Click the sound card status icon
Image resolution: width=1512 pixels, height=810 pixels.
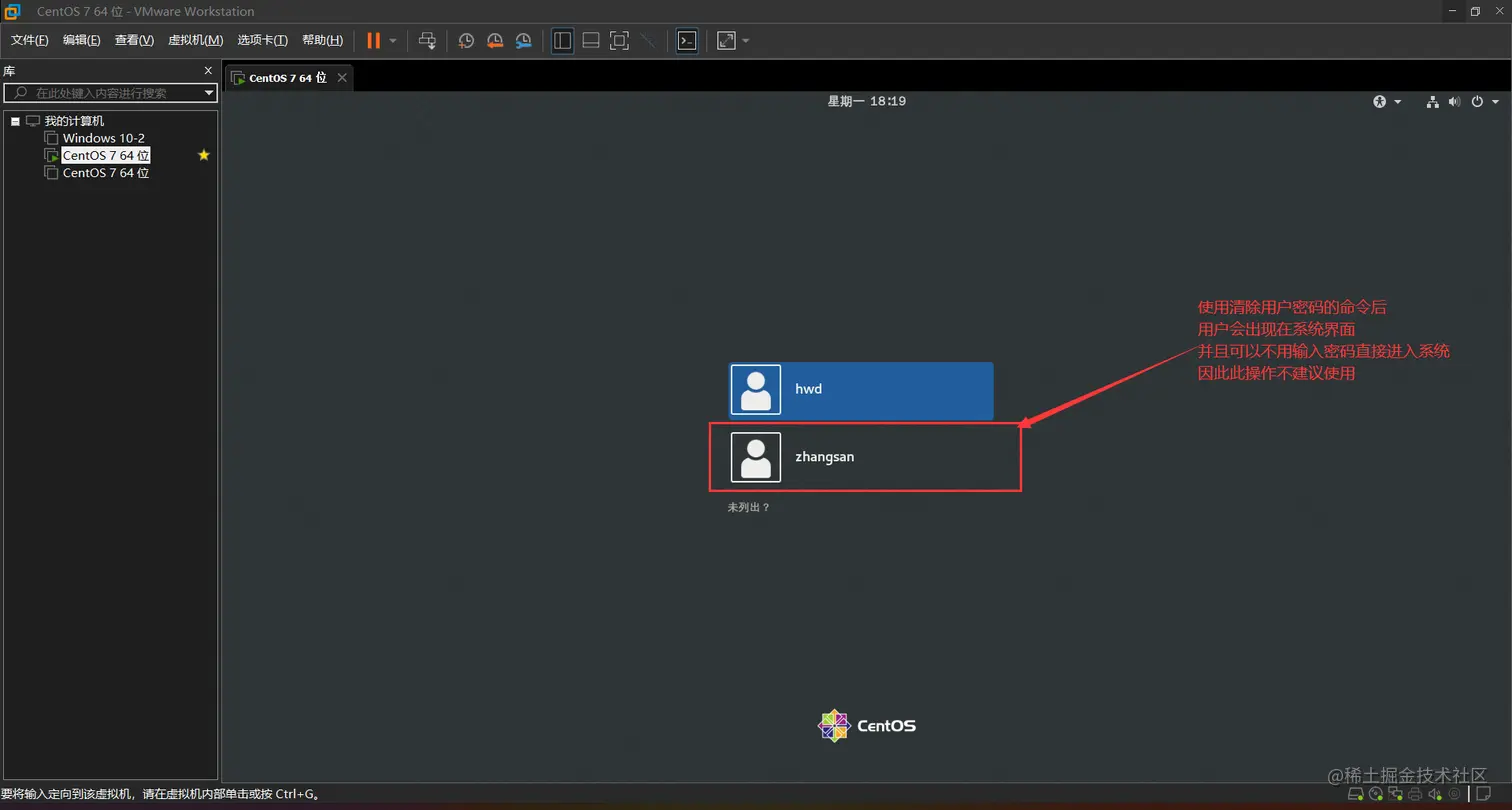(x=1435, y=795)
